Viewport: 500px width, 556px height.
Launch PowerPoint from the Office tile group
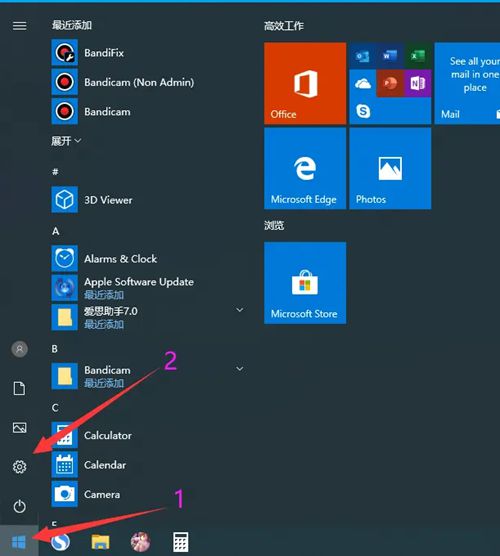click(x=390, y=83)
